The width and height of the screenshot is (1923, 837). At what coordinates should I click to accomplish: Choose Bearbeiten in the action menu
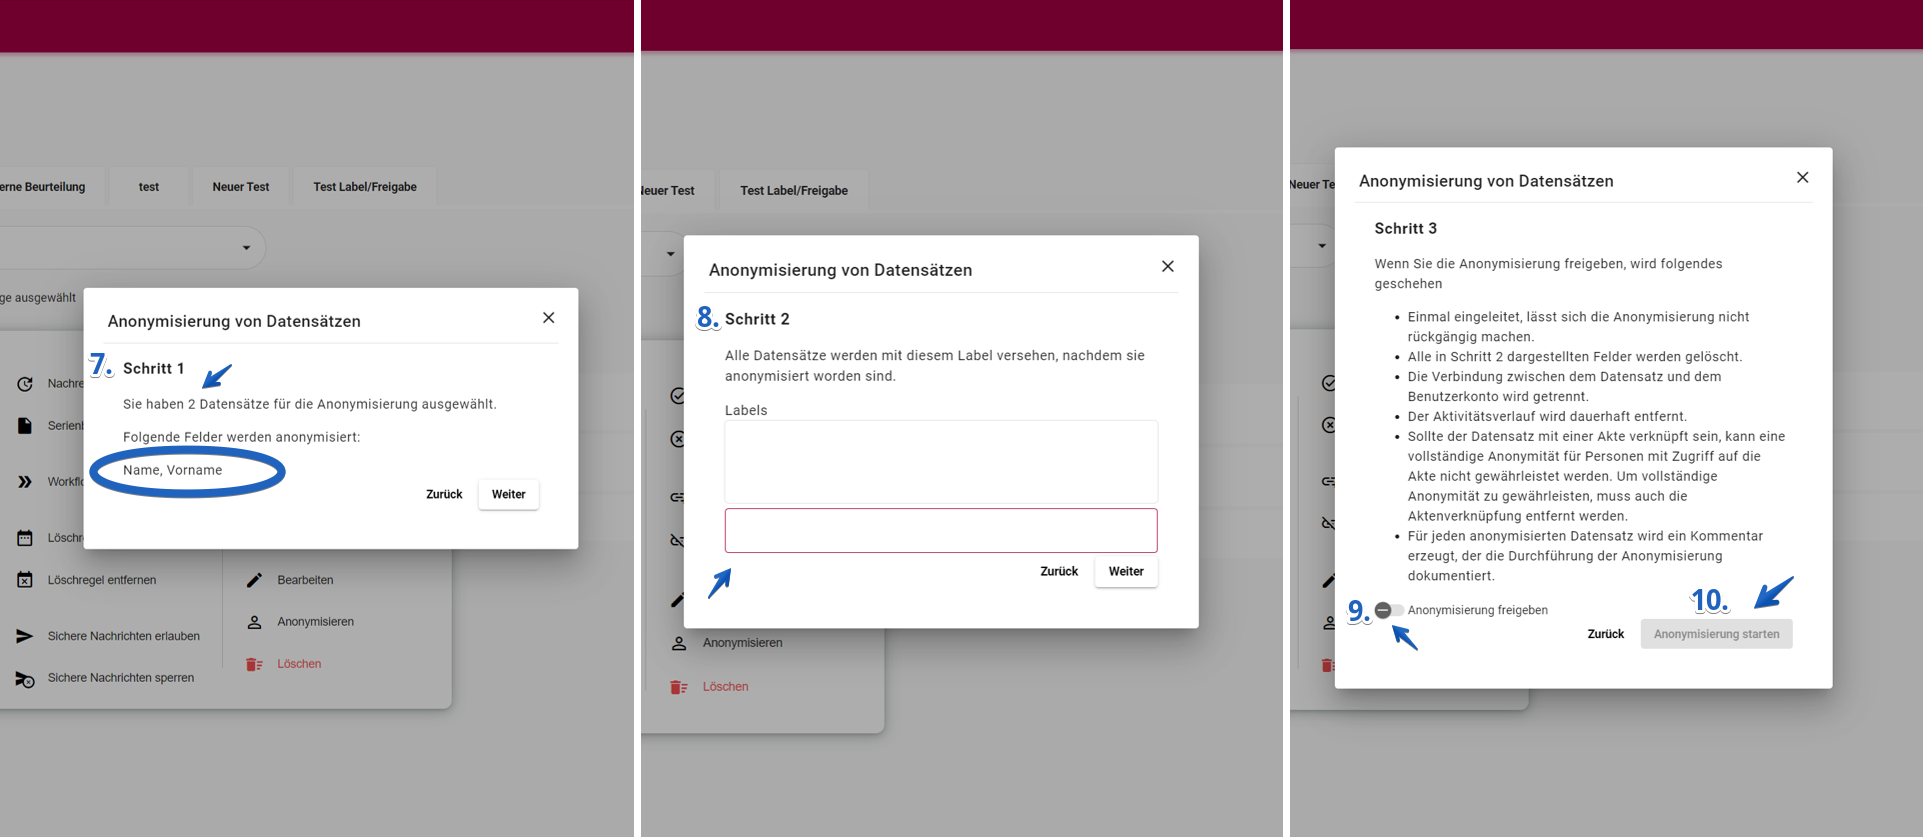(305, 580)
